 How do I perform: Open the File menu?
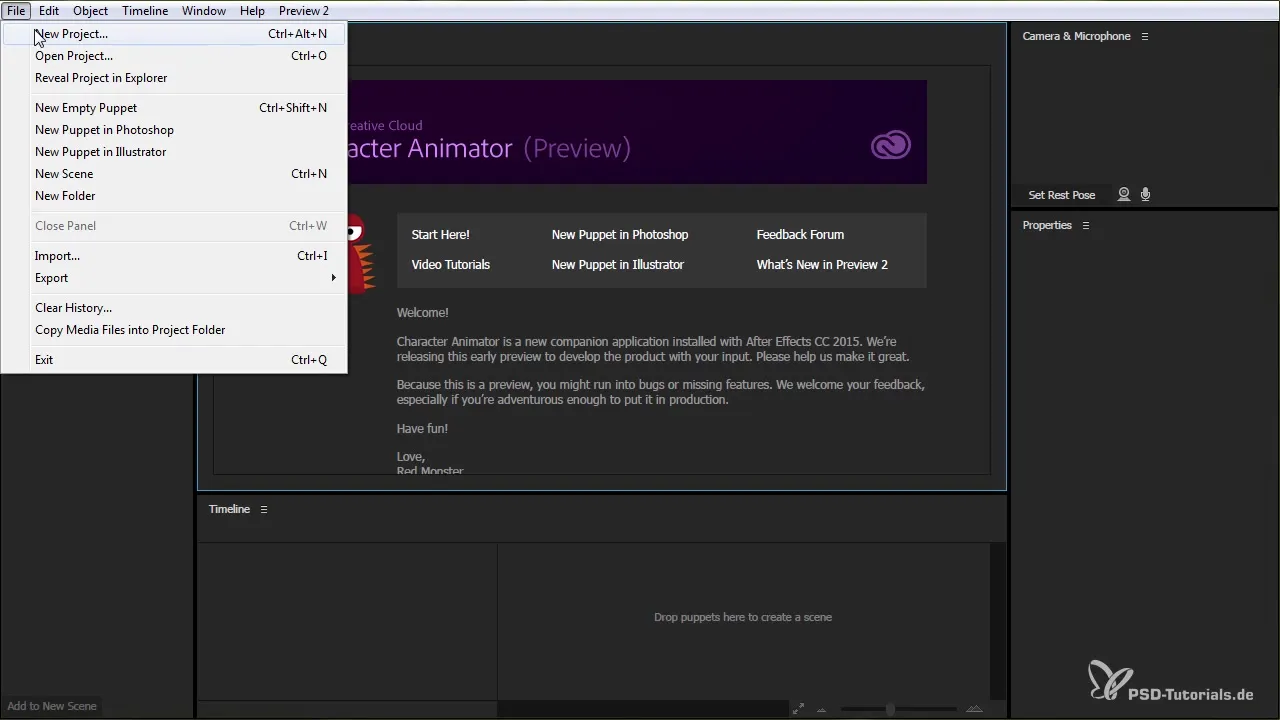(x=16, y=11)
